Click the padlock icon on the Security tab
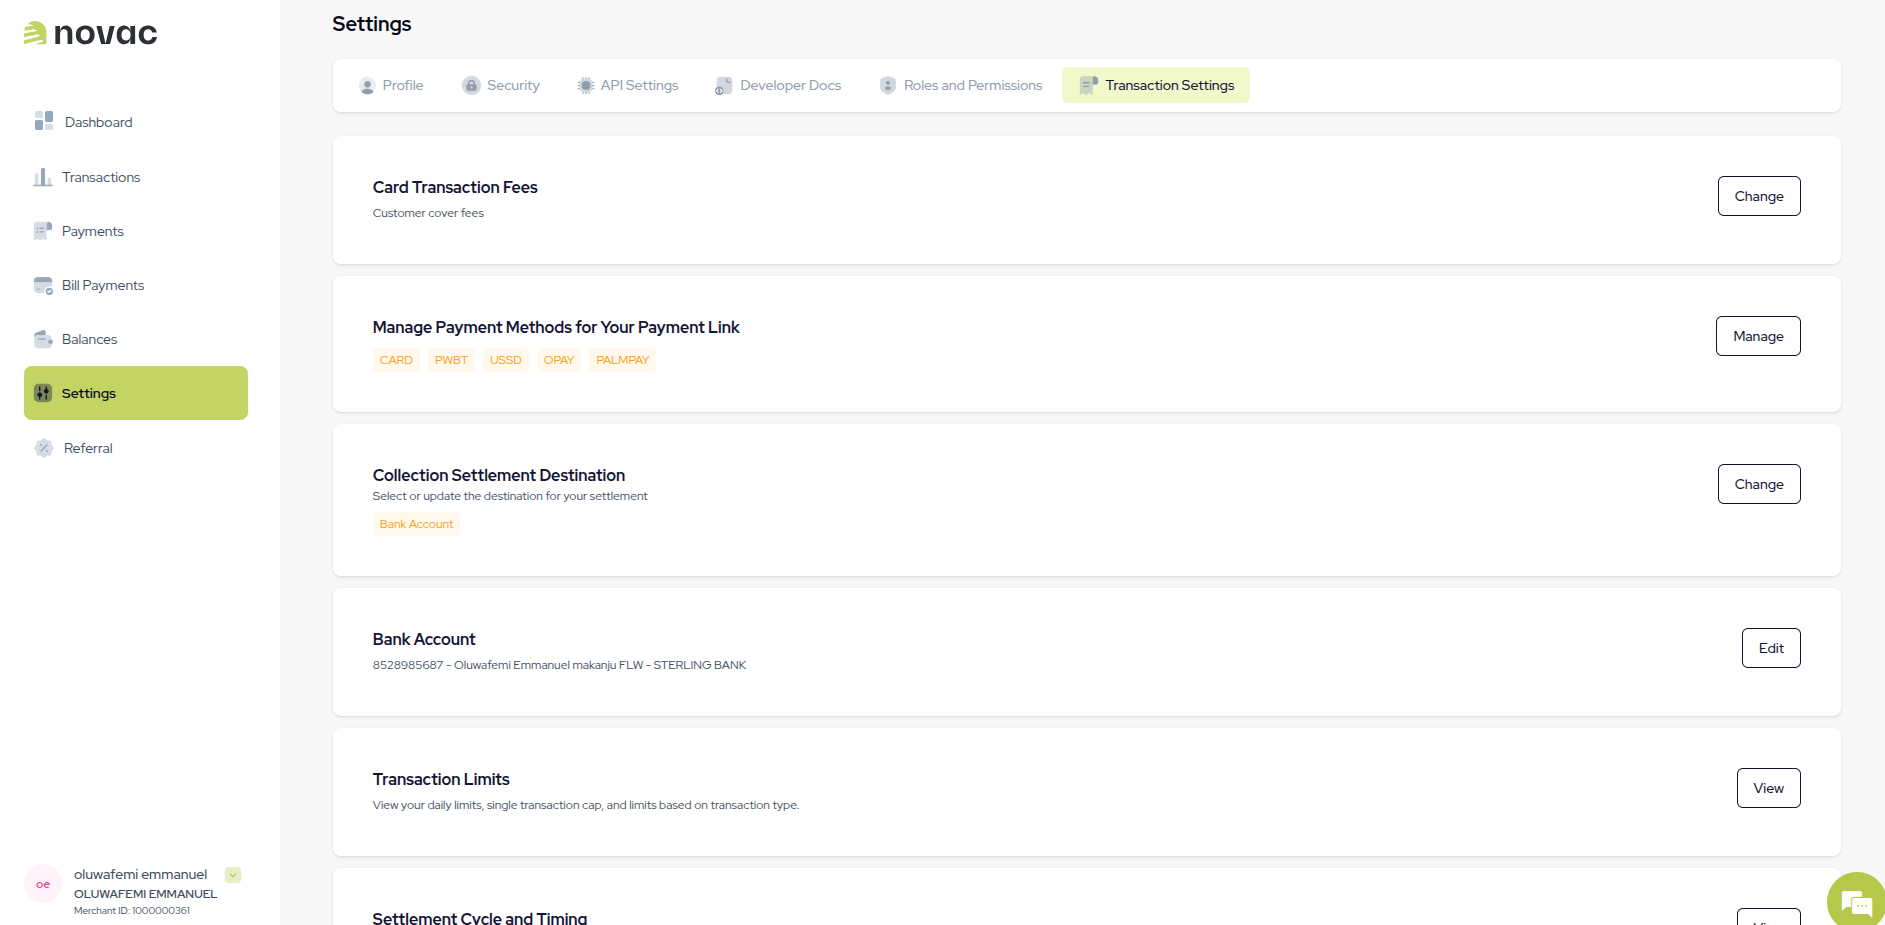 coord(470,85)
